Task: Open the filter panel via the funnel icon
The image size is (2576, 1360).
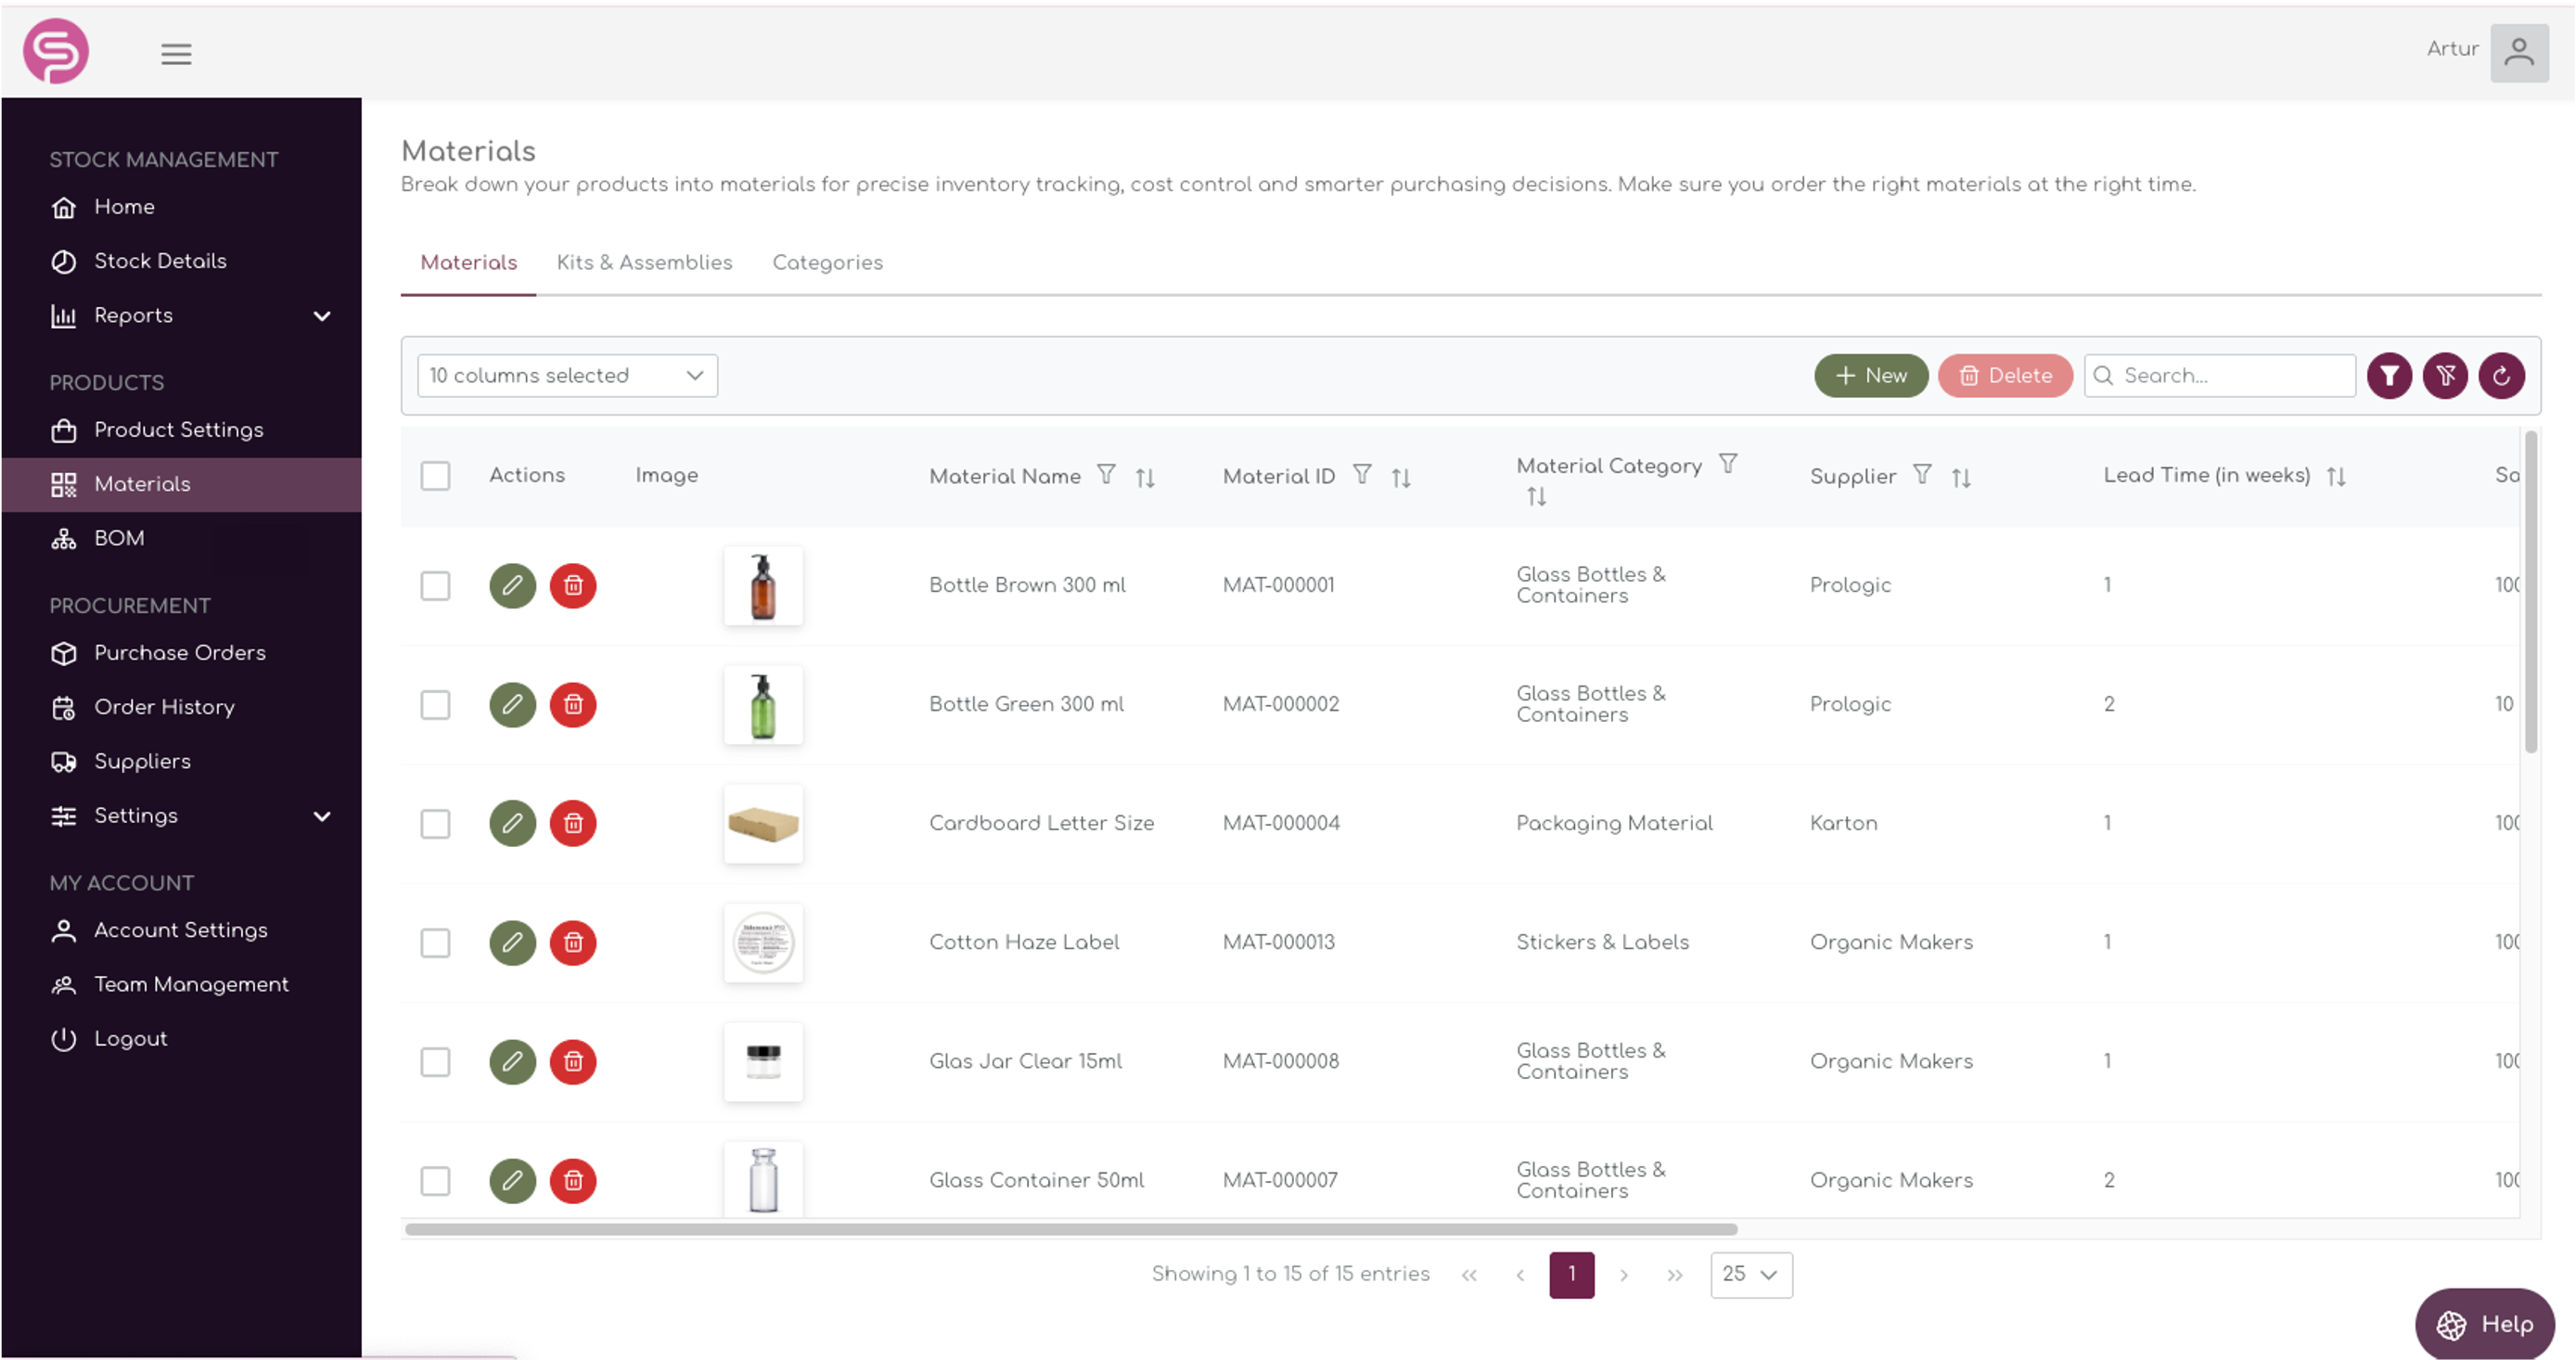Action: (x=2390, y=375)
